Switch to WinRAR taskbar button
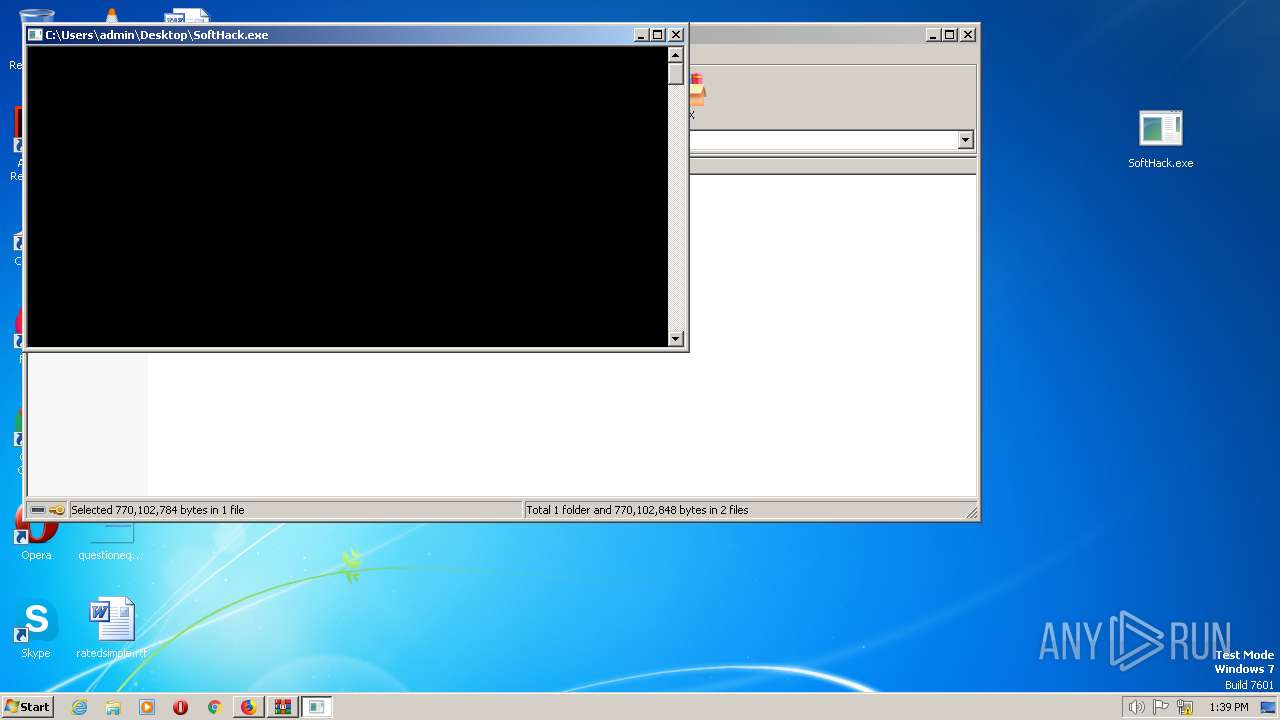This screenshot has width=1280, height=720. coord(282,707)
